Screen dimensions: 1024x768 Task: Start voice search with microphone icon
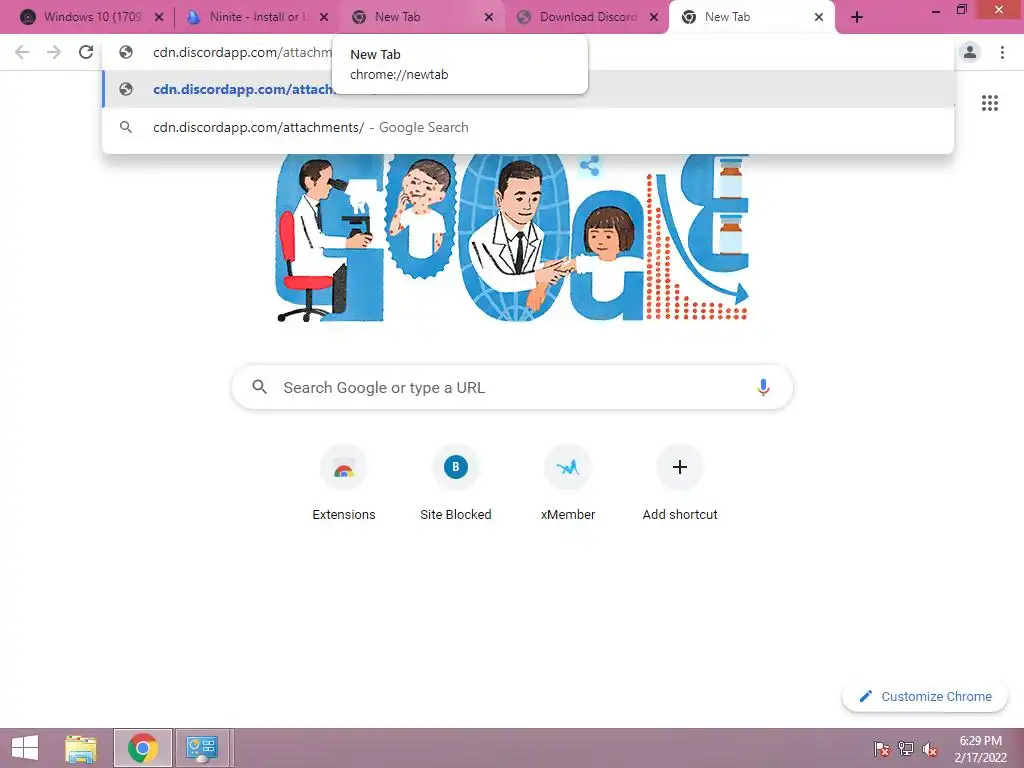coord(763,387)
